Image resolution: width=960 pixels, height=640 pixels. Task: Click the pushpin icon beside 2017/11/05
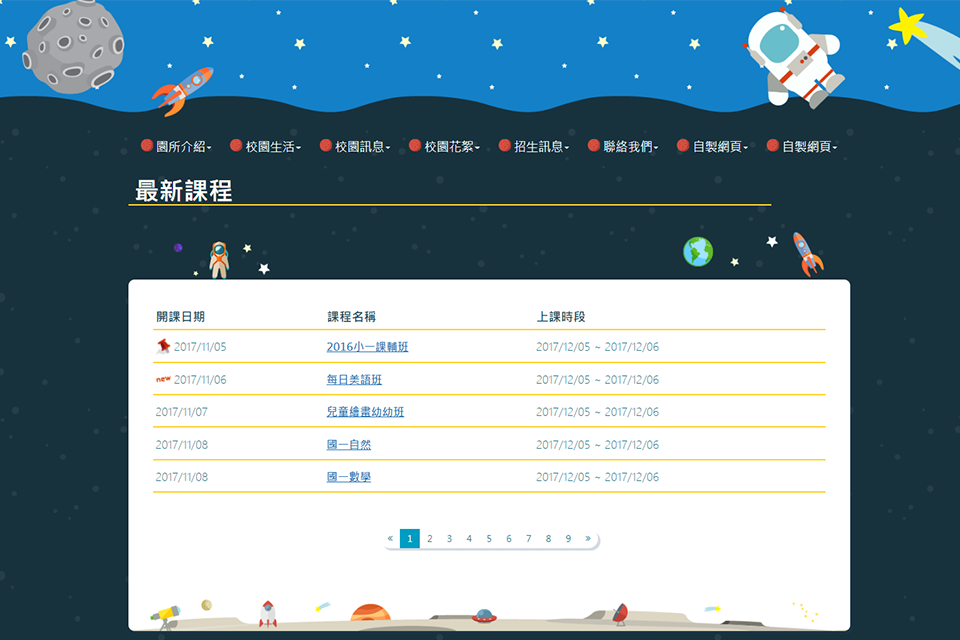point(163,345)
